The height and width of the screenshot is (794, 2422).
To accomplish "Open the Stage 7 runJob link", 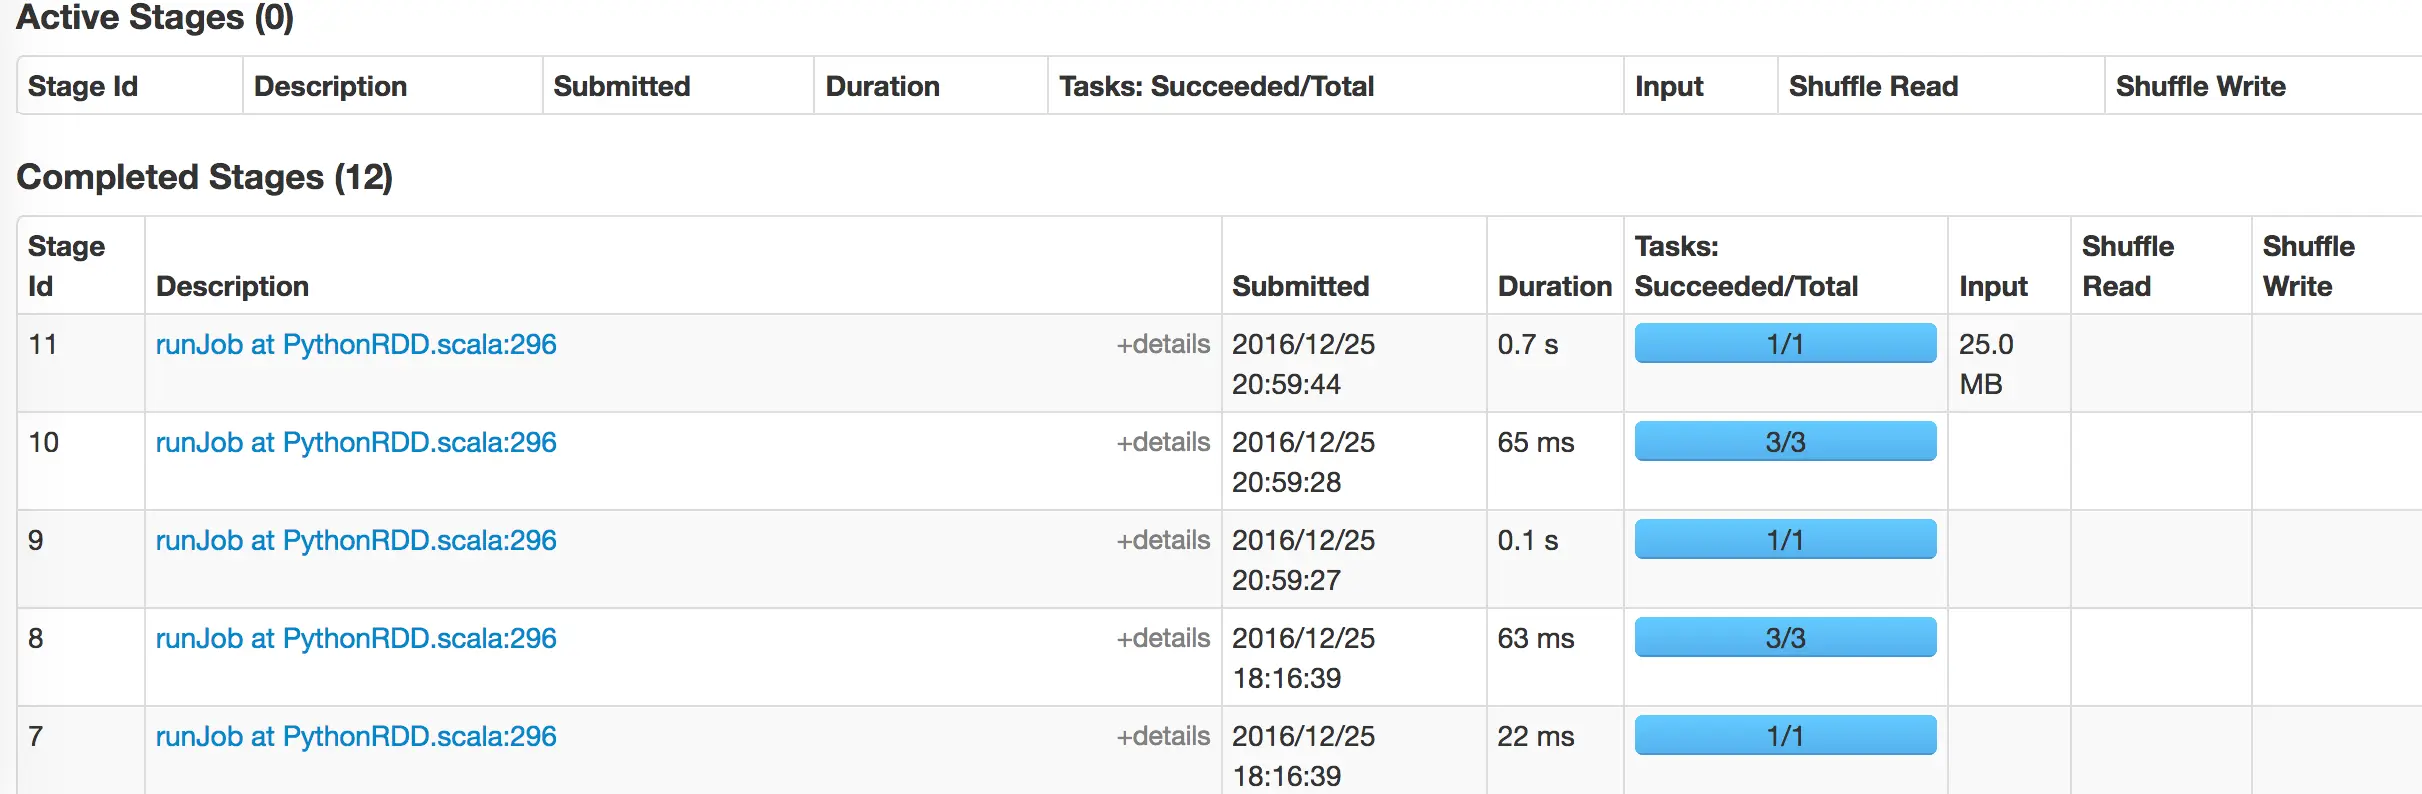I will (356, 736).
